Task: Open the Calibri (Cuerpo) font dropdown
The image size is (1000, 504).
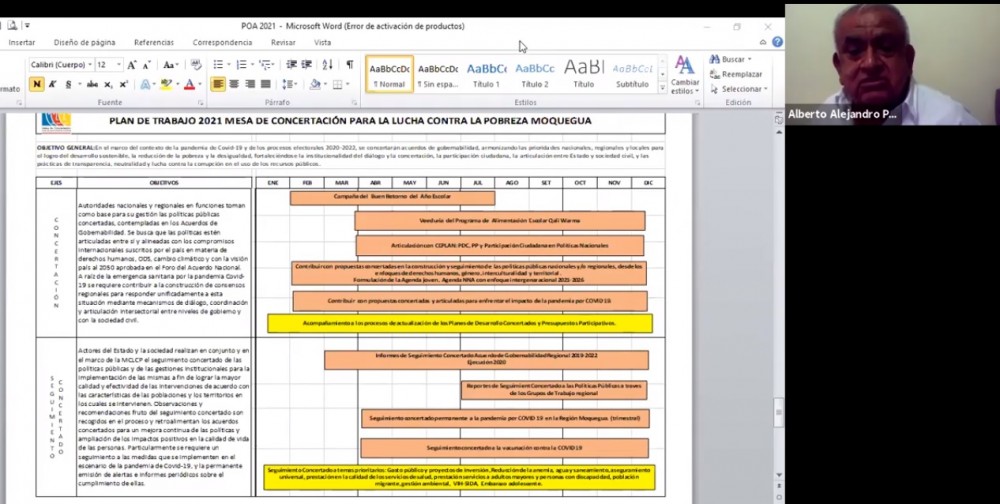Action: (87, 65)
